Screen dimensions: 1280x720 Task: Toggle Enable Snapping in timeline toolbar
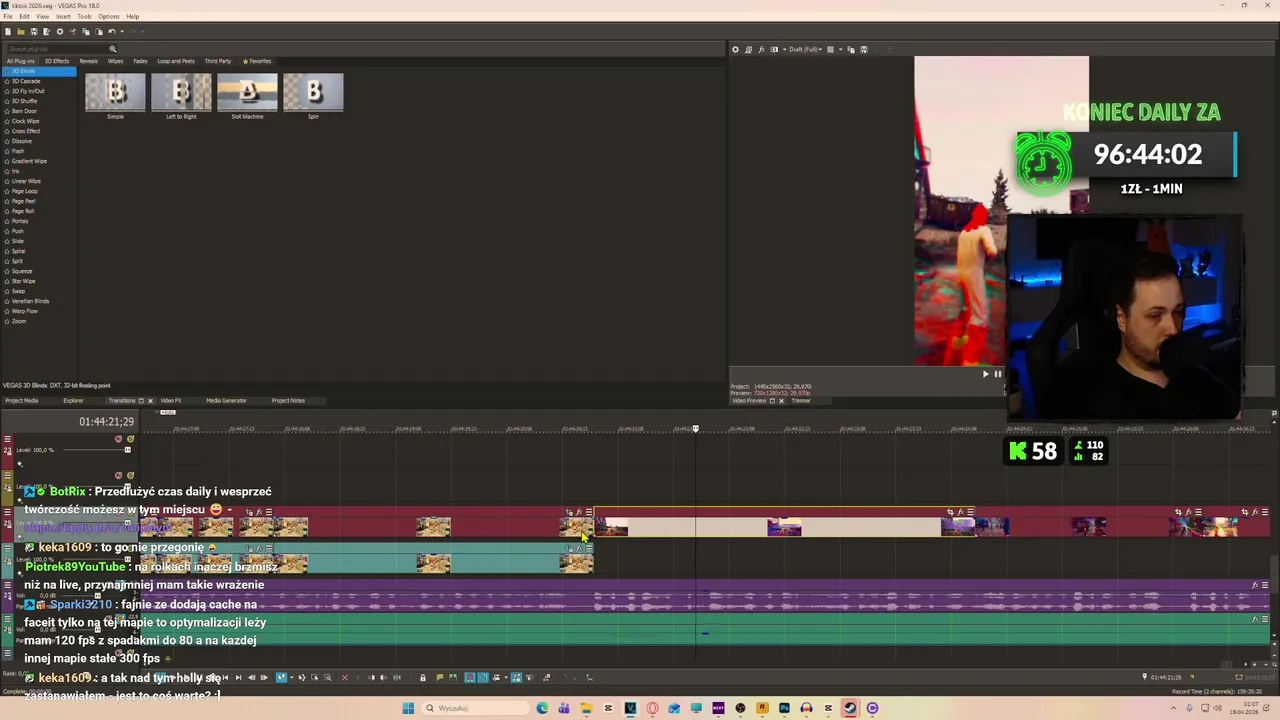pyautogui.click(x=469, y=677)
